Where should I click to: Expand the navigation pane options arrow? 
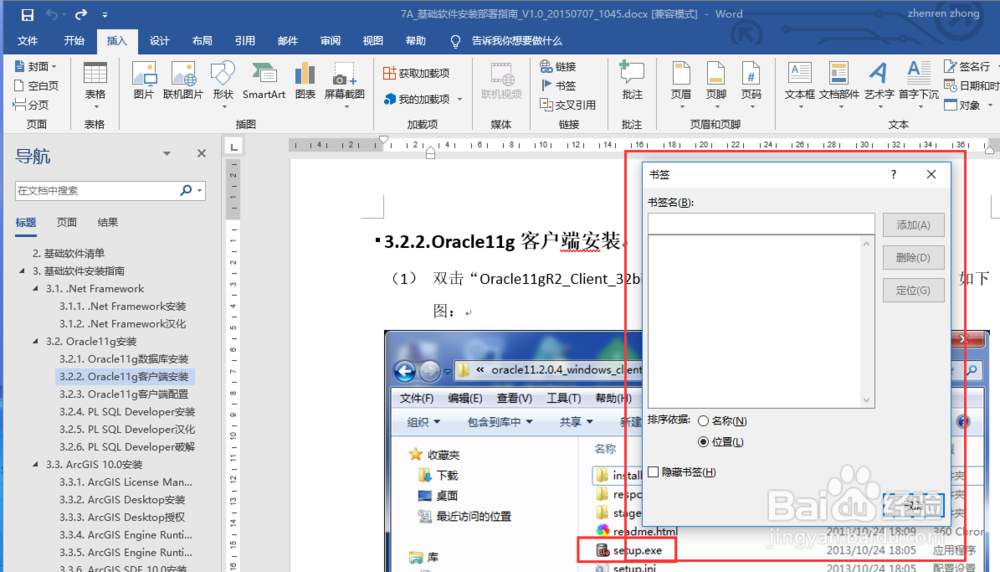166,154
